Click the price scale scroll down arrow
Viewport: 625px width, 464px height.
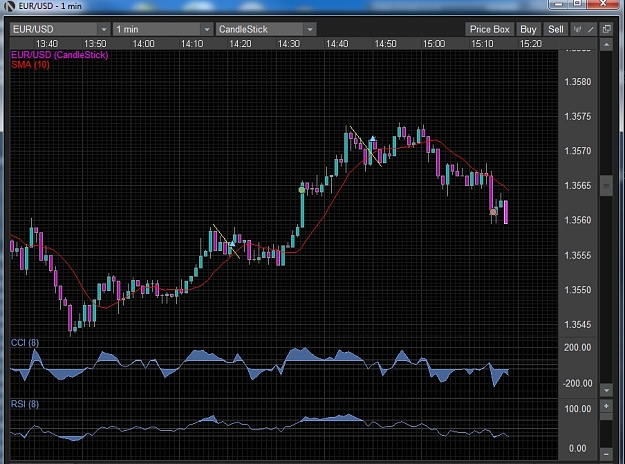[x=606, y=390]
